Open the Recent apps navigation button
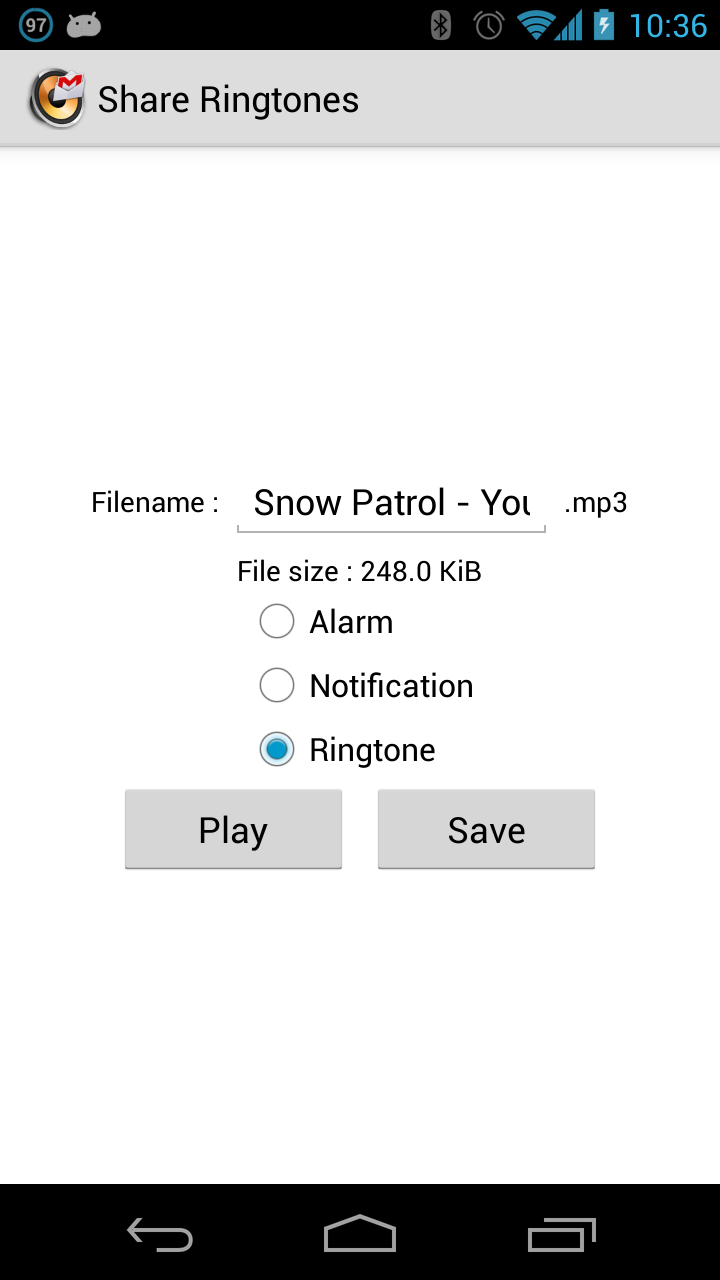 (561, 1235)
